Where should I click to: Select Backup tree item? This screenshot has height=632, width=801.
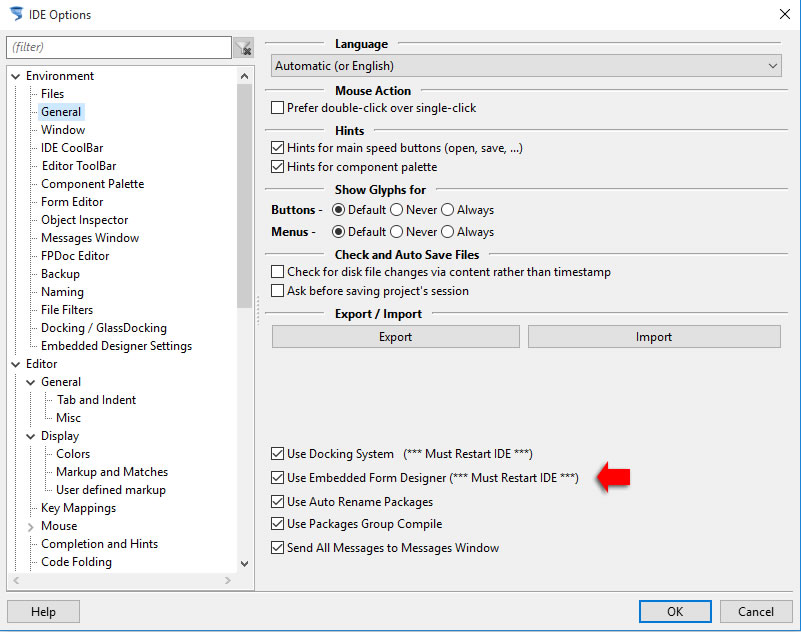(x=60, y=274)
